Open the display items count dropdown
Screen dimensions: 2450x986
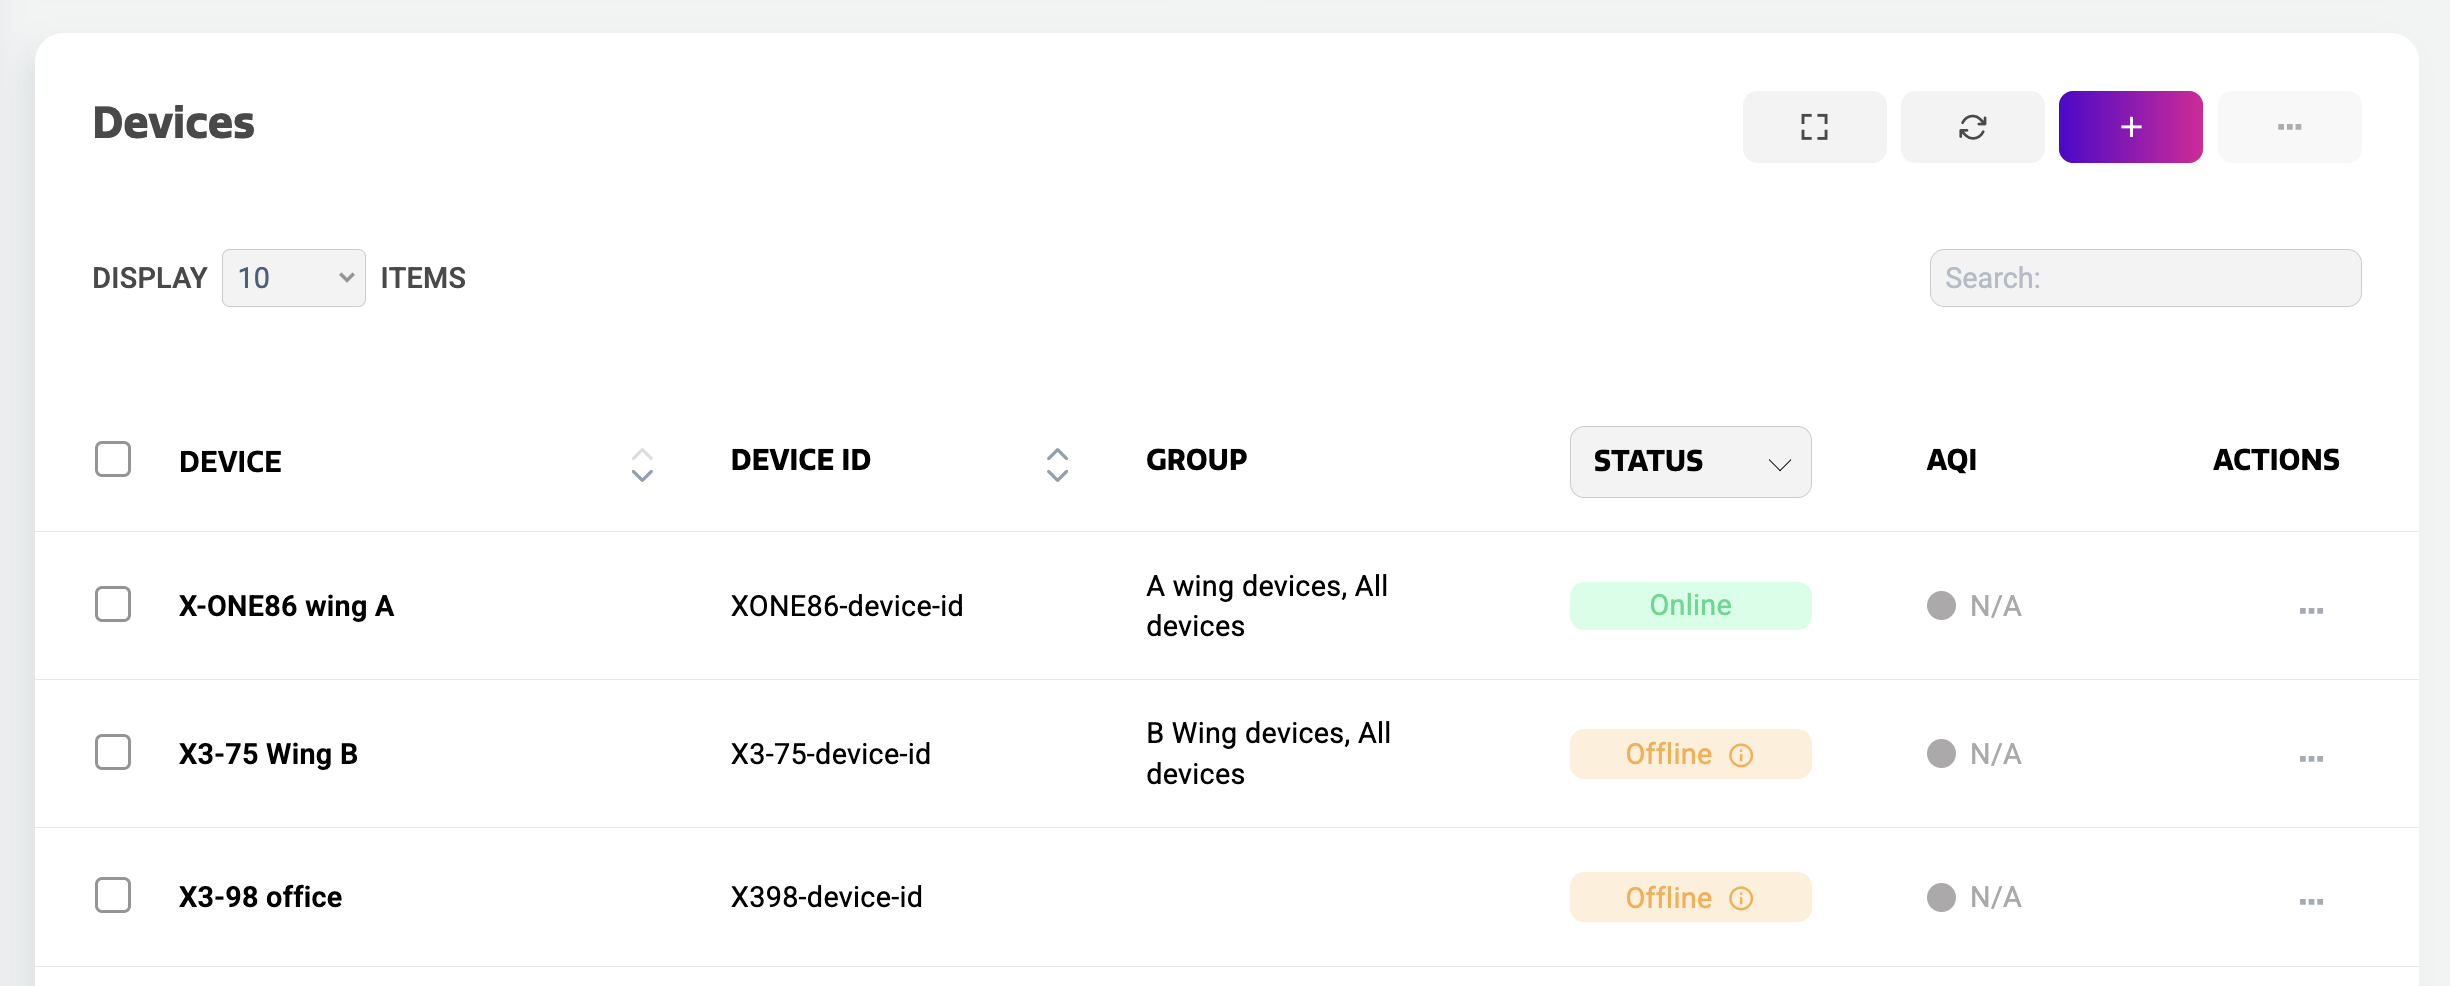click(x=293, y=277)
